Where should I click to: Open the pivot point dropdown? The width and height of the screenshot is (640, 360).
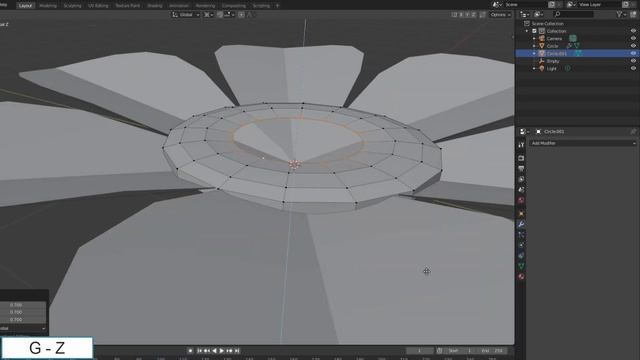pyautogui.click(x=209, y=15)
